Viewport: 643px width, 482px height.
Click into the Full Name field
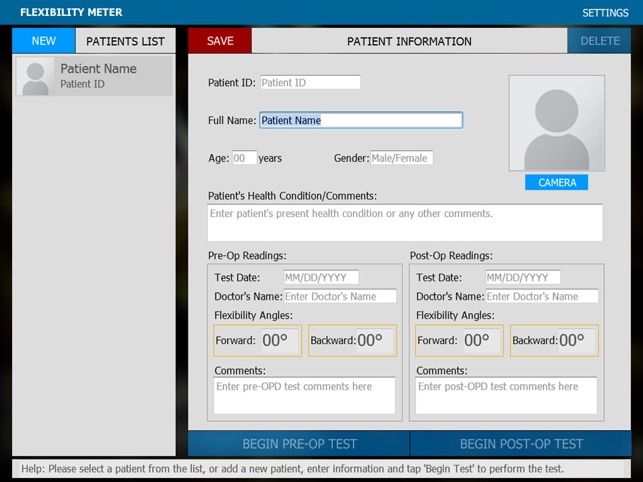pos(361,120)
